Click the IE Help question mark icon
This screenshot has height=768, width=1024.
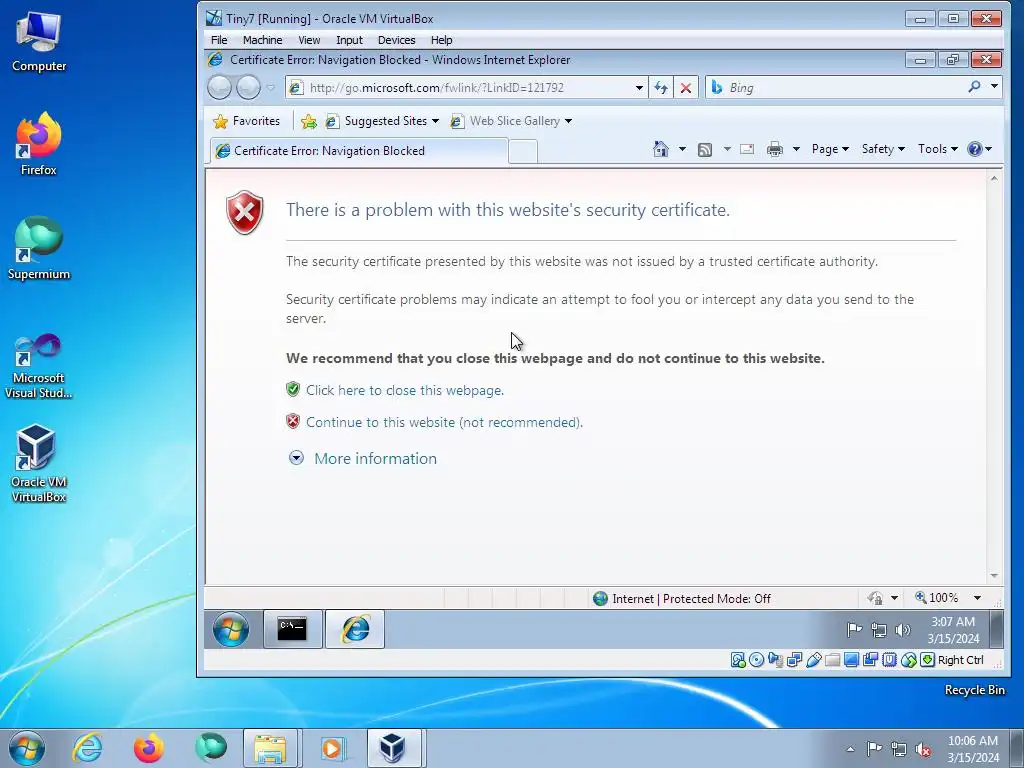[x=974, y=150]
